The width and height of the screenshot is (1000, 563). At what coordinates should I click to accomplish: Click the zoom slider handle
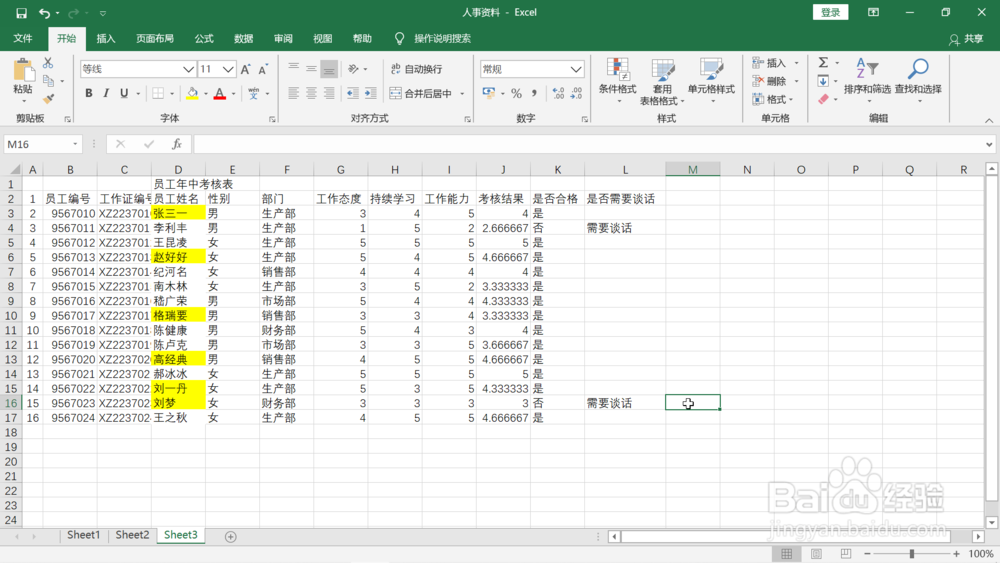[912, 553]
